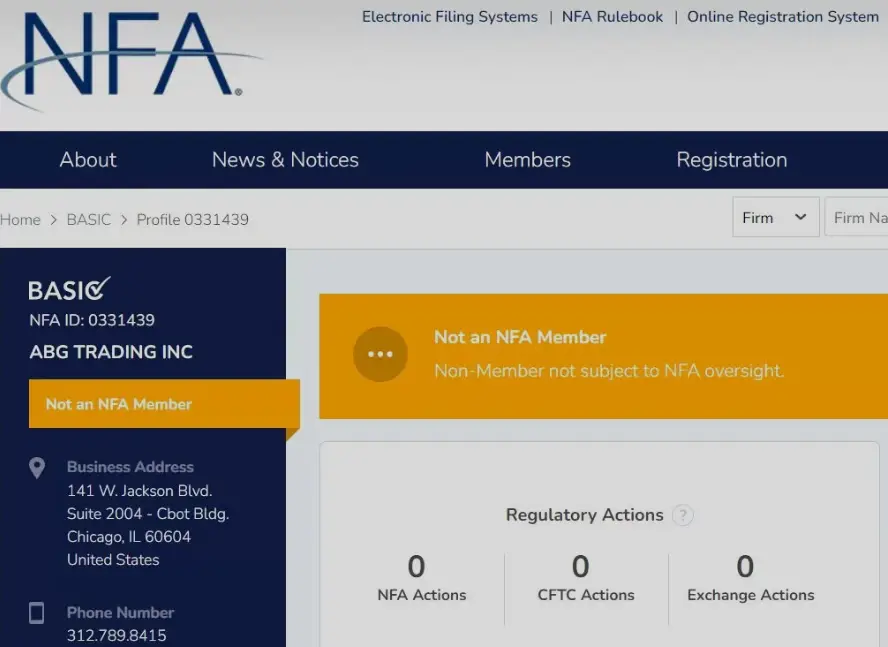This screenshot has width=888, height=647.
Task: Open the Members menu
Action: tap(527, 160)
